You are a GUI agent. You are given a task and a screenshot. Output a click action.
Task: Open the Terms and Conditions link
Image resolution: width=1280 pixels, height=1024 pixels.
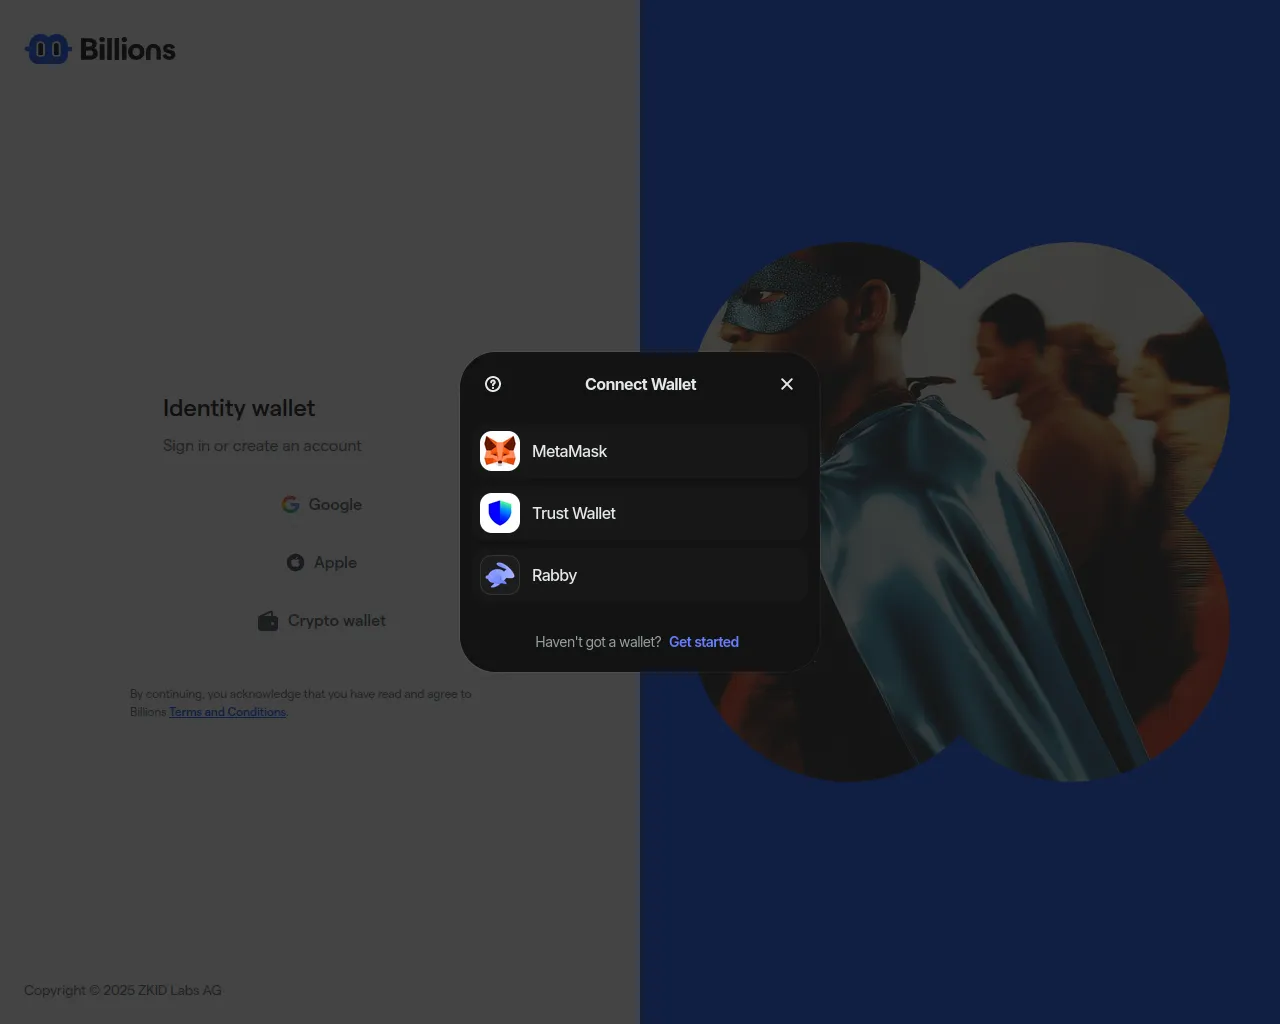coord(228,712)
